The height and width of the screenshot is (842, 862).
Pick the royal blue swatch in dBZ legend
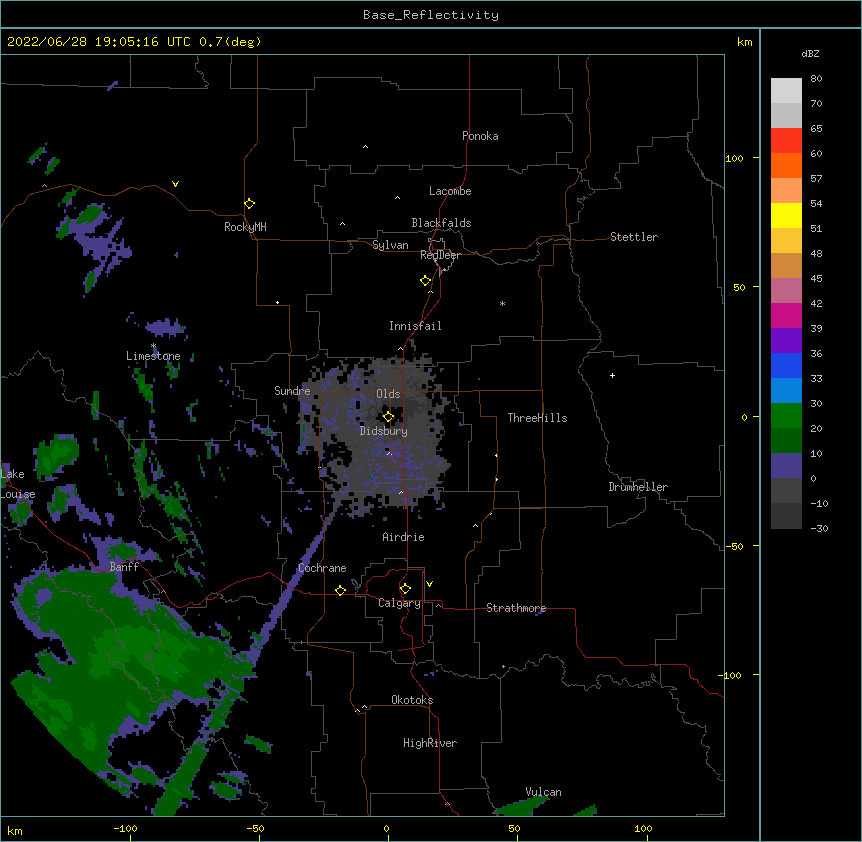(786, 365)
